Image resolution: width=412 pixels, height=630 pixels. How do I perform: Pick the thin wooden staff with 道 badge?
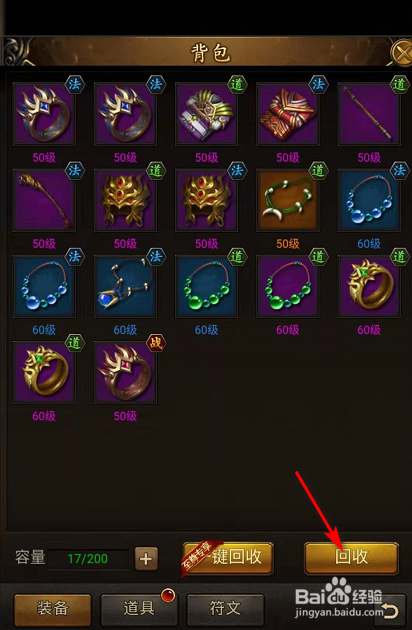[369, 114]
